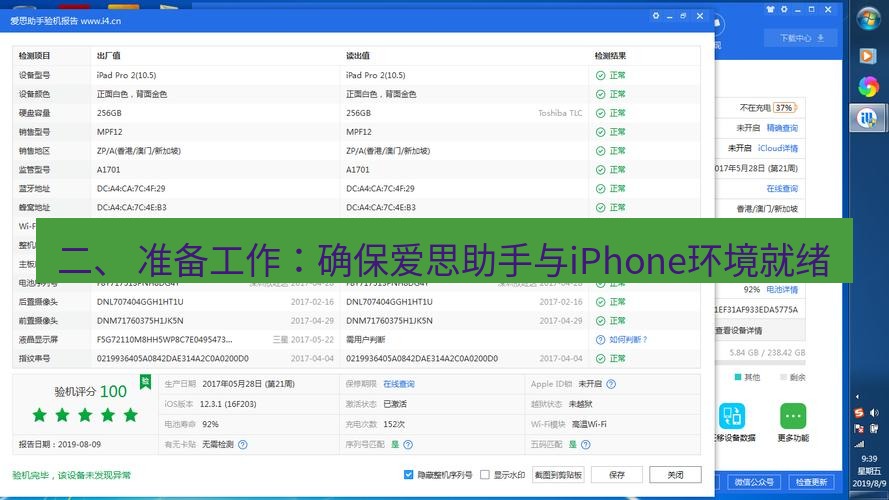Image resolution: width=889 pixels, height=500 pixels.
Task: Select 5.84 GB / 238.42 GB storage text
Action: [767, 353]
